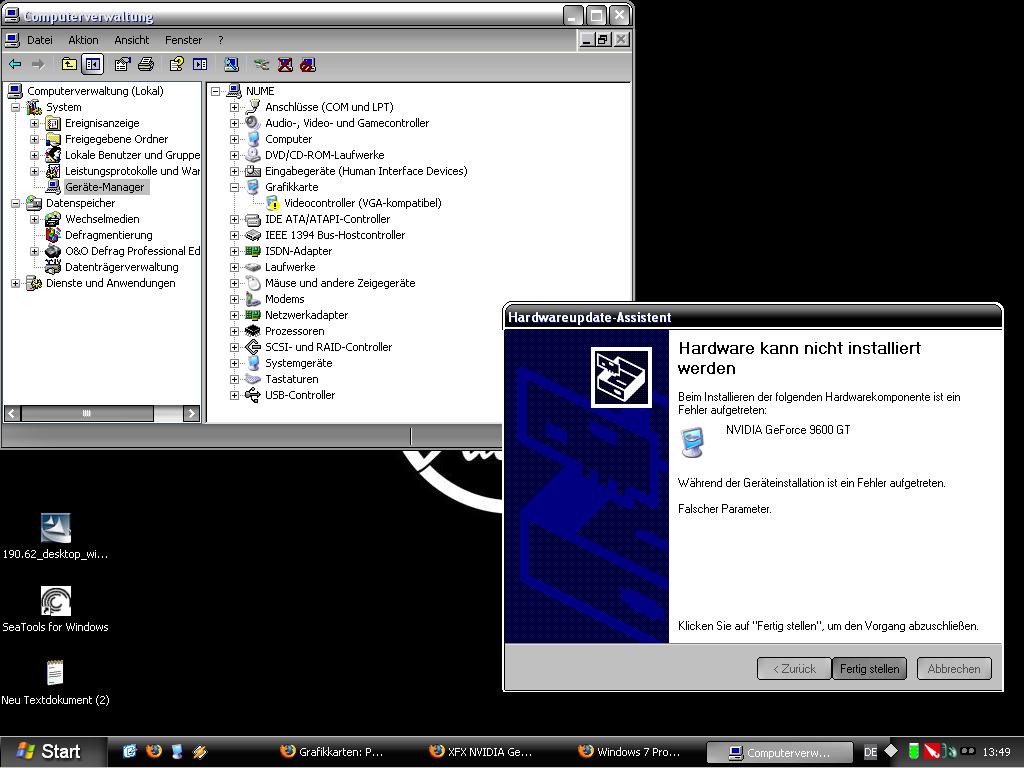1024x768 pixels.
Task: Select Defragmentierung in the left tree
Action: tap(108, 235)
